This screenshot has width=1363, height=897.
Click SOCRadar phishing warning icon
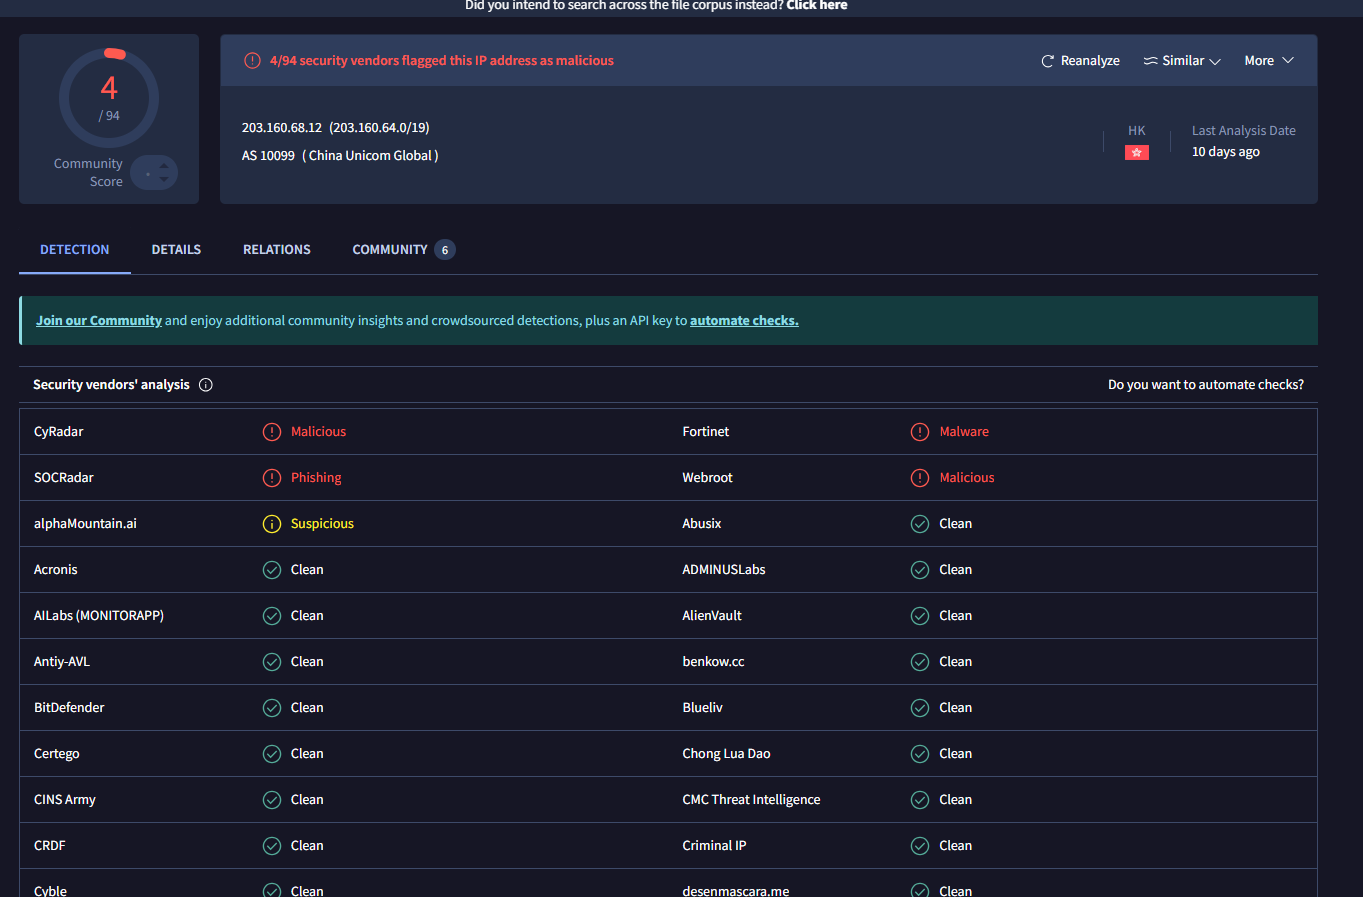coord(272,478)
